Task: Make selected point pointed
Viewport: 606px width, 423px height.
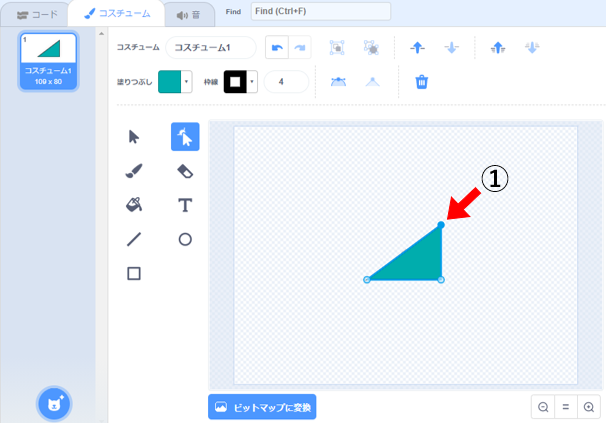Action: pos(373,82)
